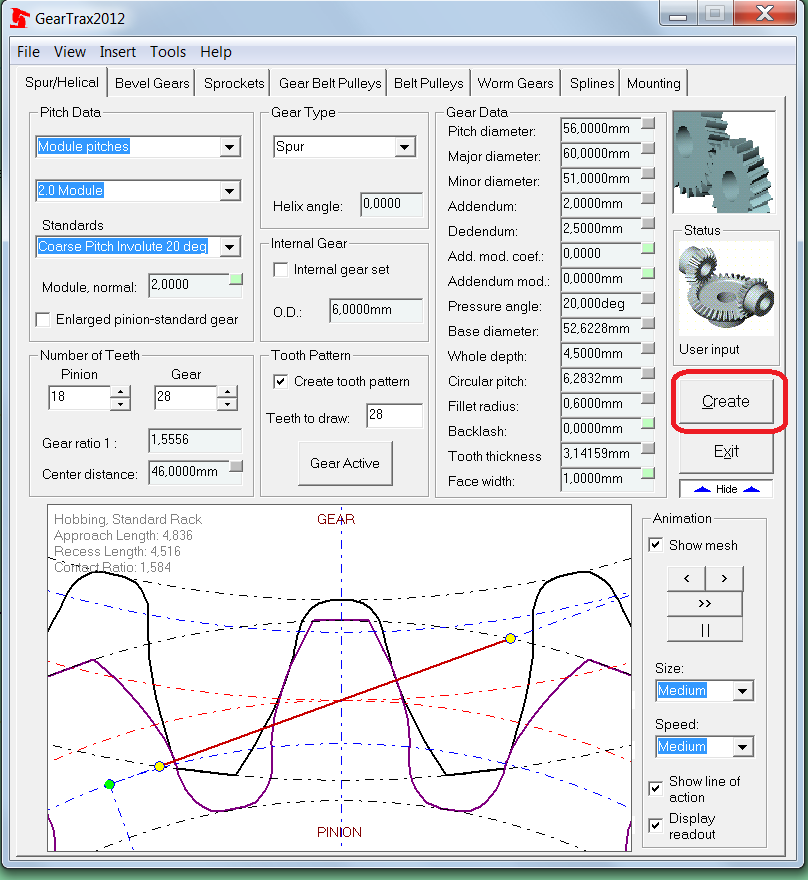Click the gray square beside Fillet radius
Viewport: 808px width, 880px height.
pos(648,398)
